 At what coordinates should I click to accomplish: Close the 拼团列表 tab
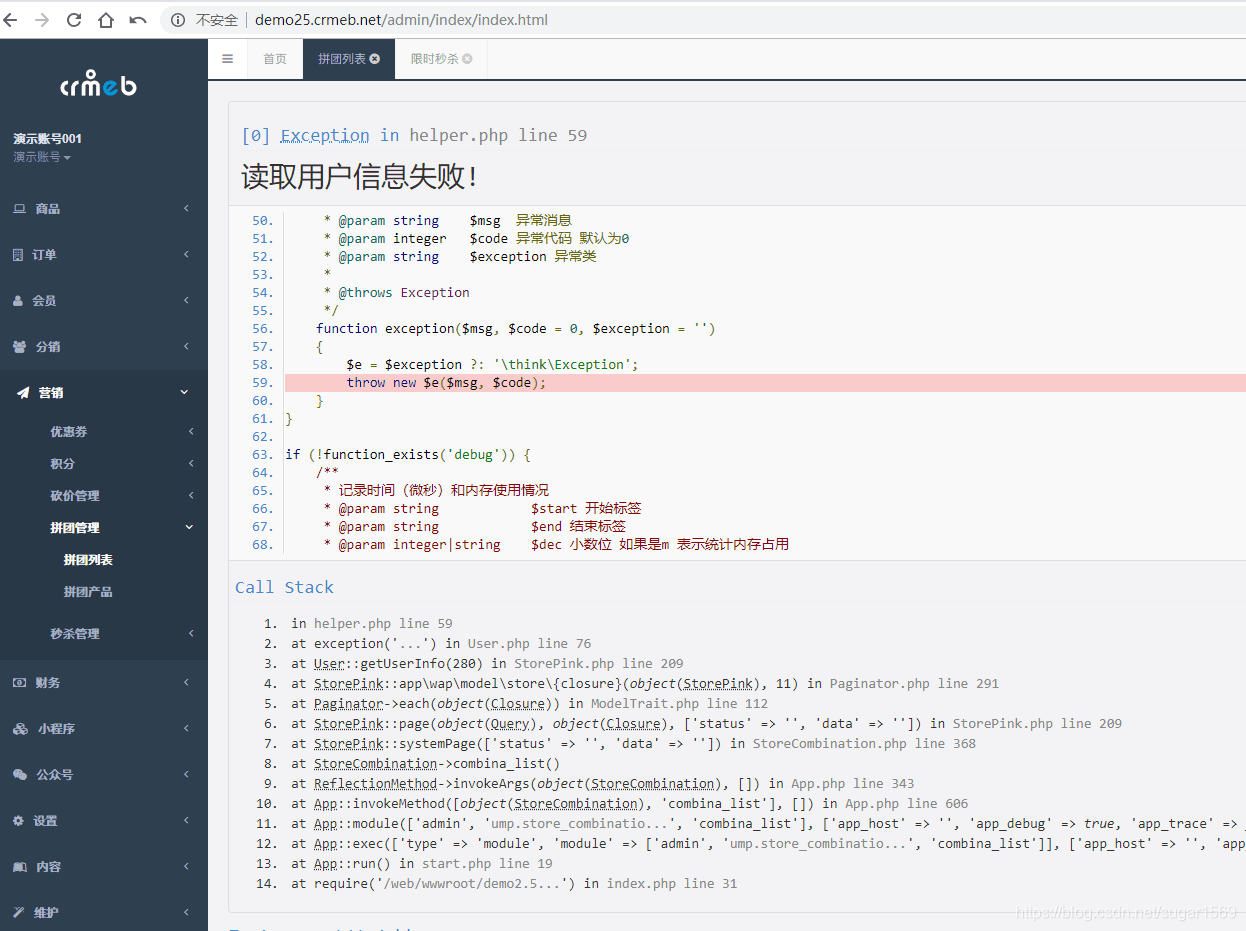(x=375, y=59)
